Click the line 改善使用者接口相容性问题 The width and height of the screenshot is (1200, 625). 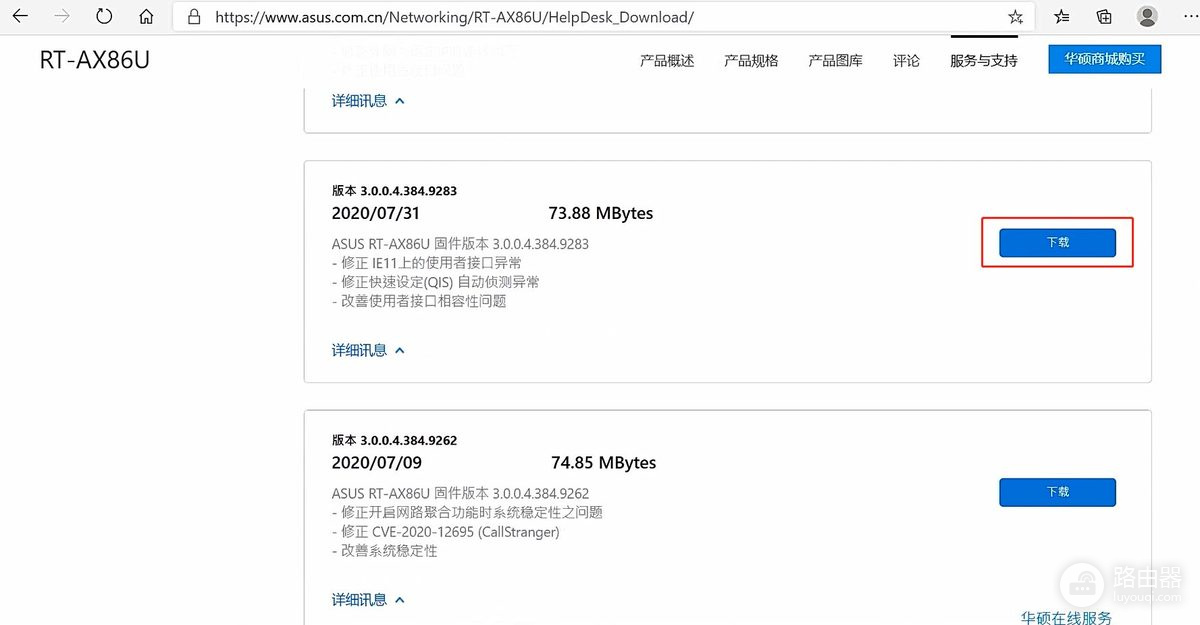419,301
